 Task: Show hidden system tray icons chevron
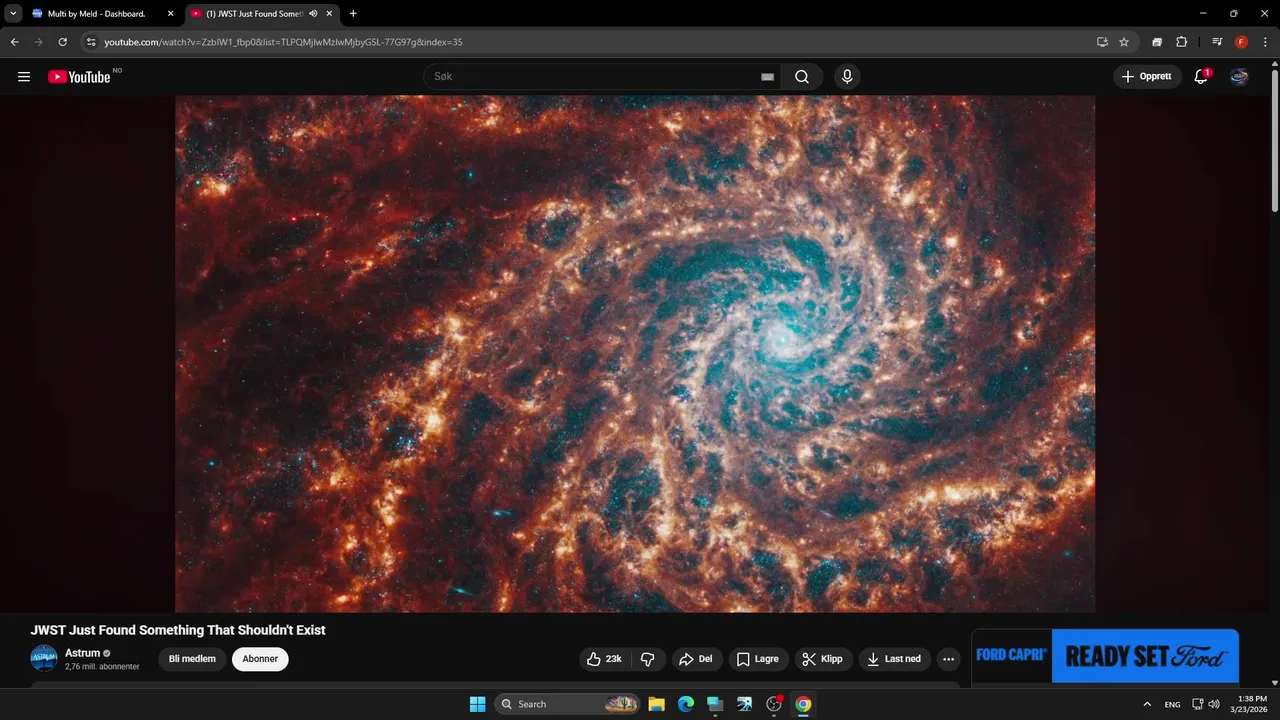(x=1147, y=704)
